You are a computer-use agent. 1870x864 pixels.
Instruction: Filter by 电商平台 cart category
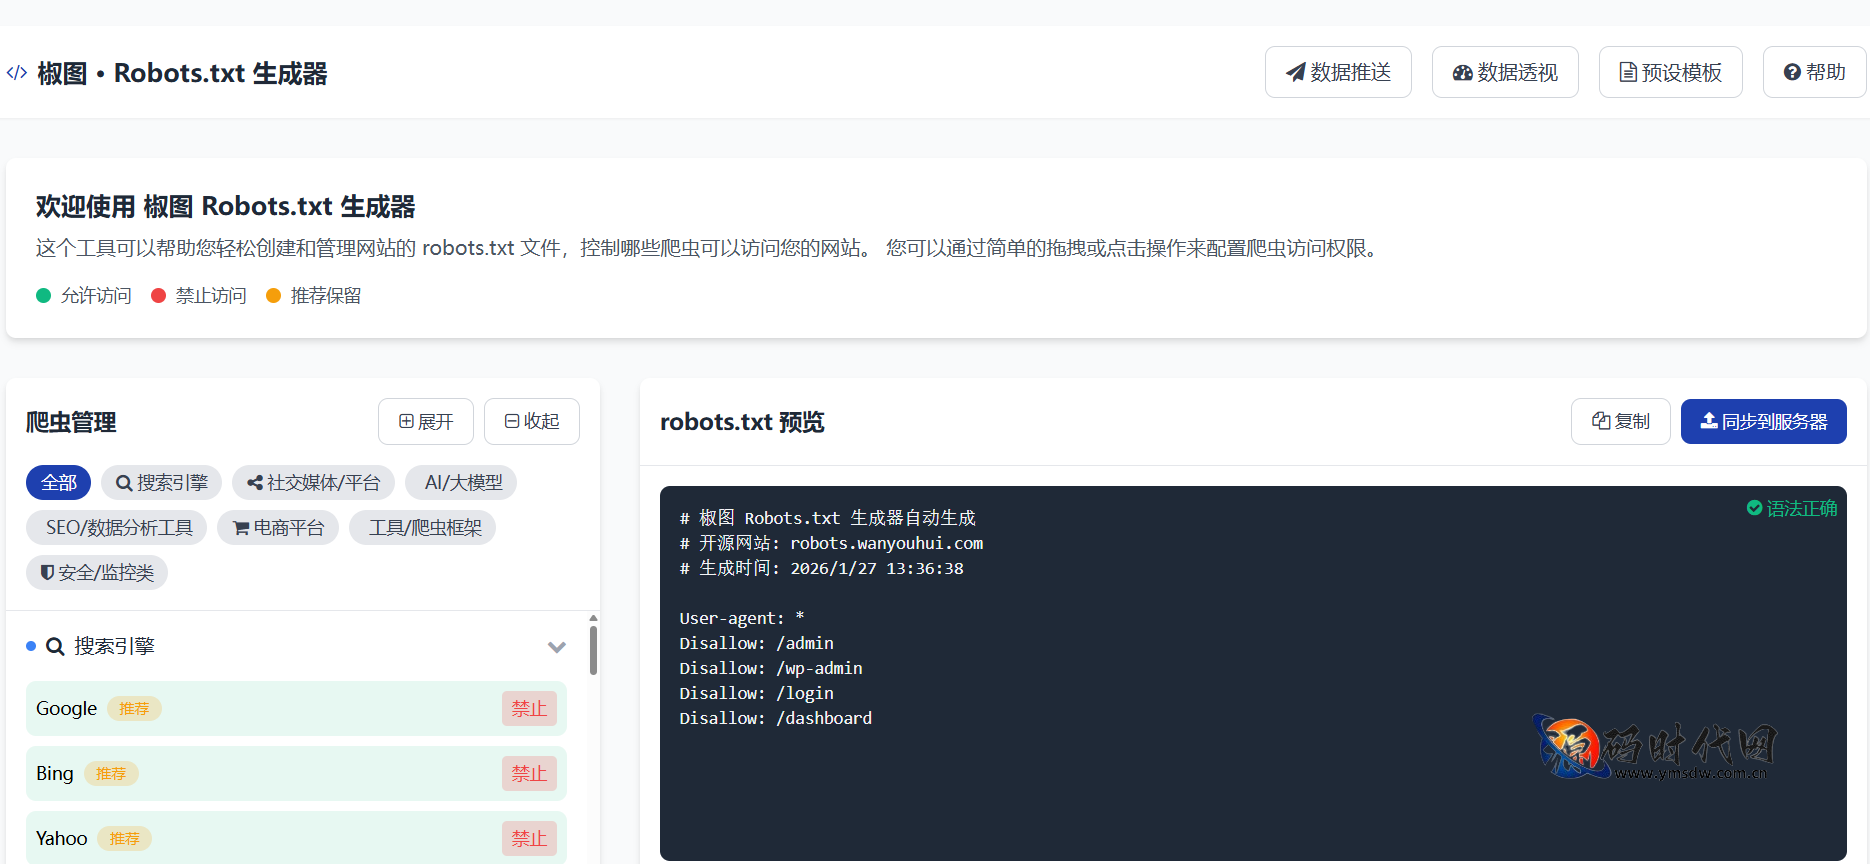click(x=278, y=528)
